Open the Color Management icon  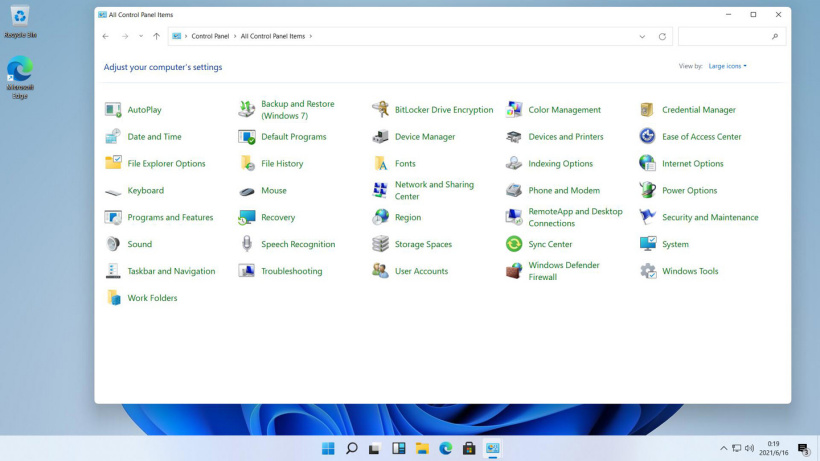tap(514, 110)
